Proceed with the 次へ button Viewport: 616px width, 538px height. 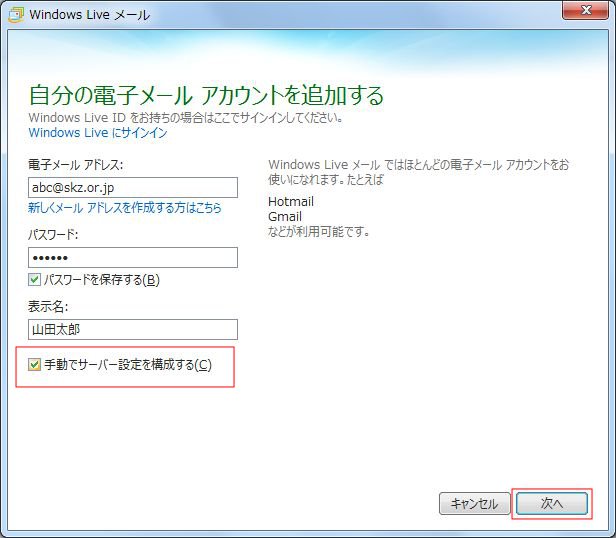552,503
